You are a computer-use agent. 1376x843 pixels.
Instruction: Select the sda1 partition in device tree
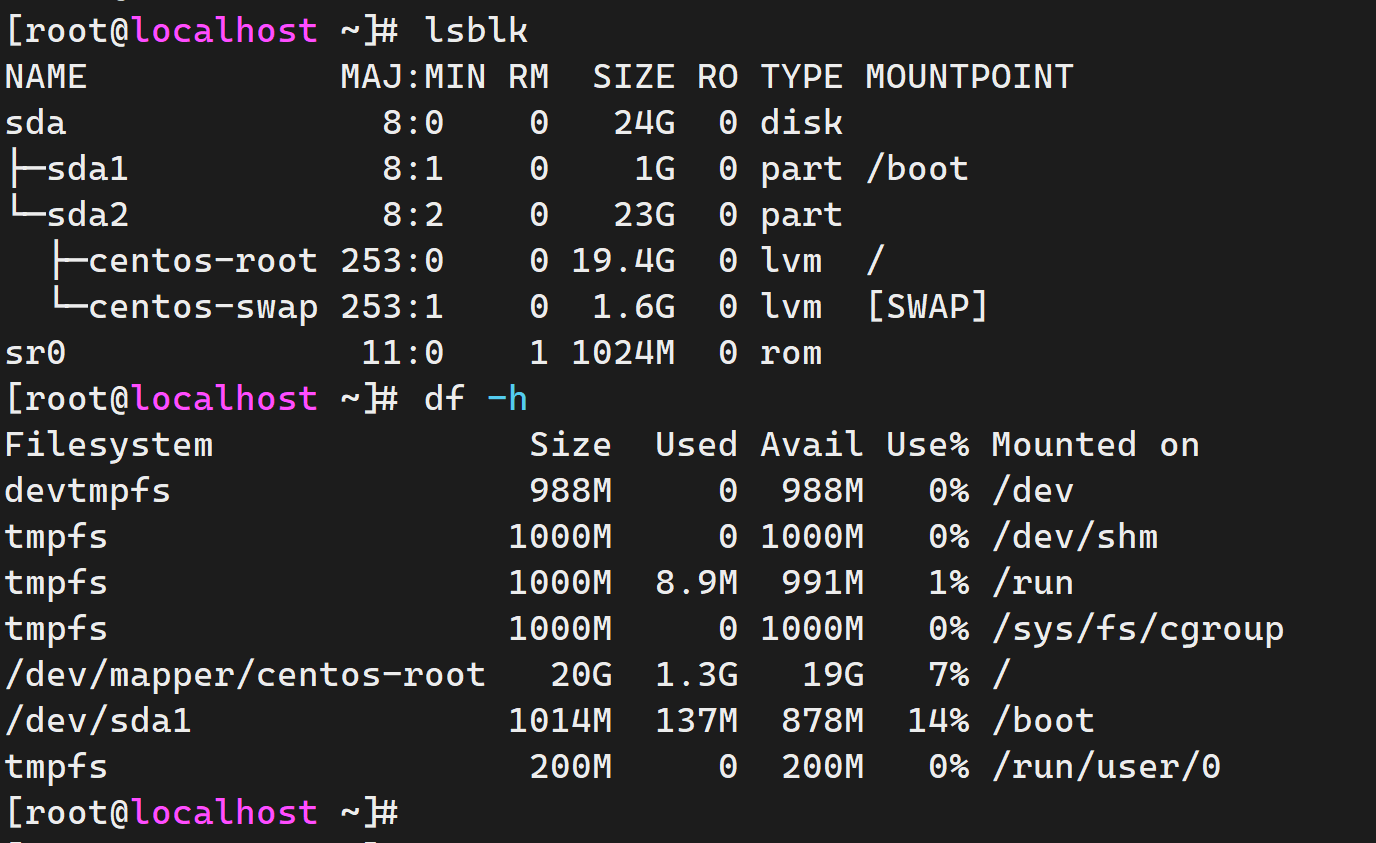pos(88,169)
